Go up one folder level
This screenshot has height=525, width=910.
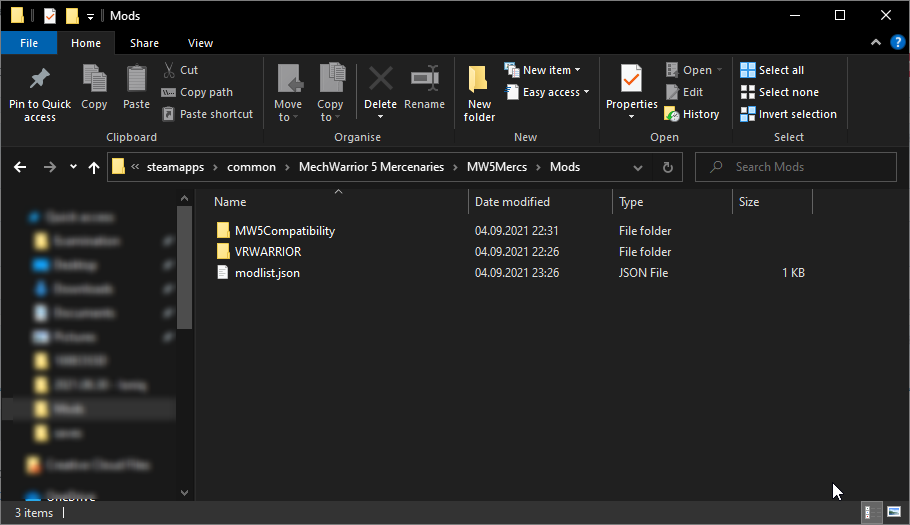pyautogui.click(x=93, y=167)
